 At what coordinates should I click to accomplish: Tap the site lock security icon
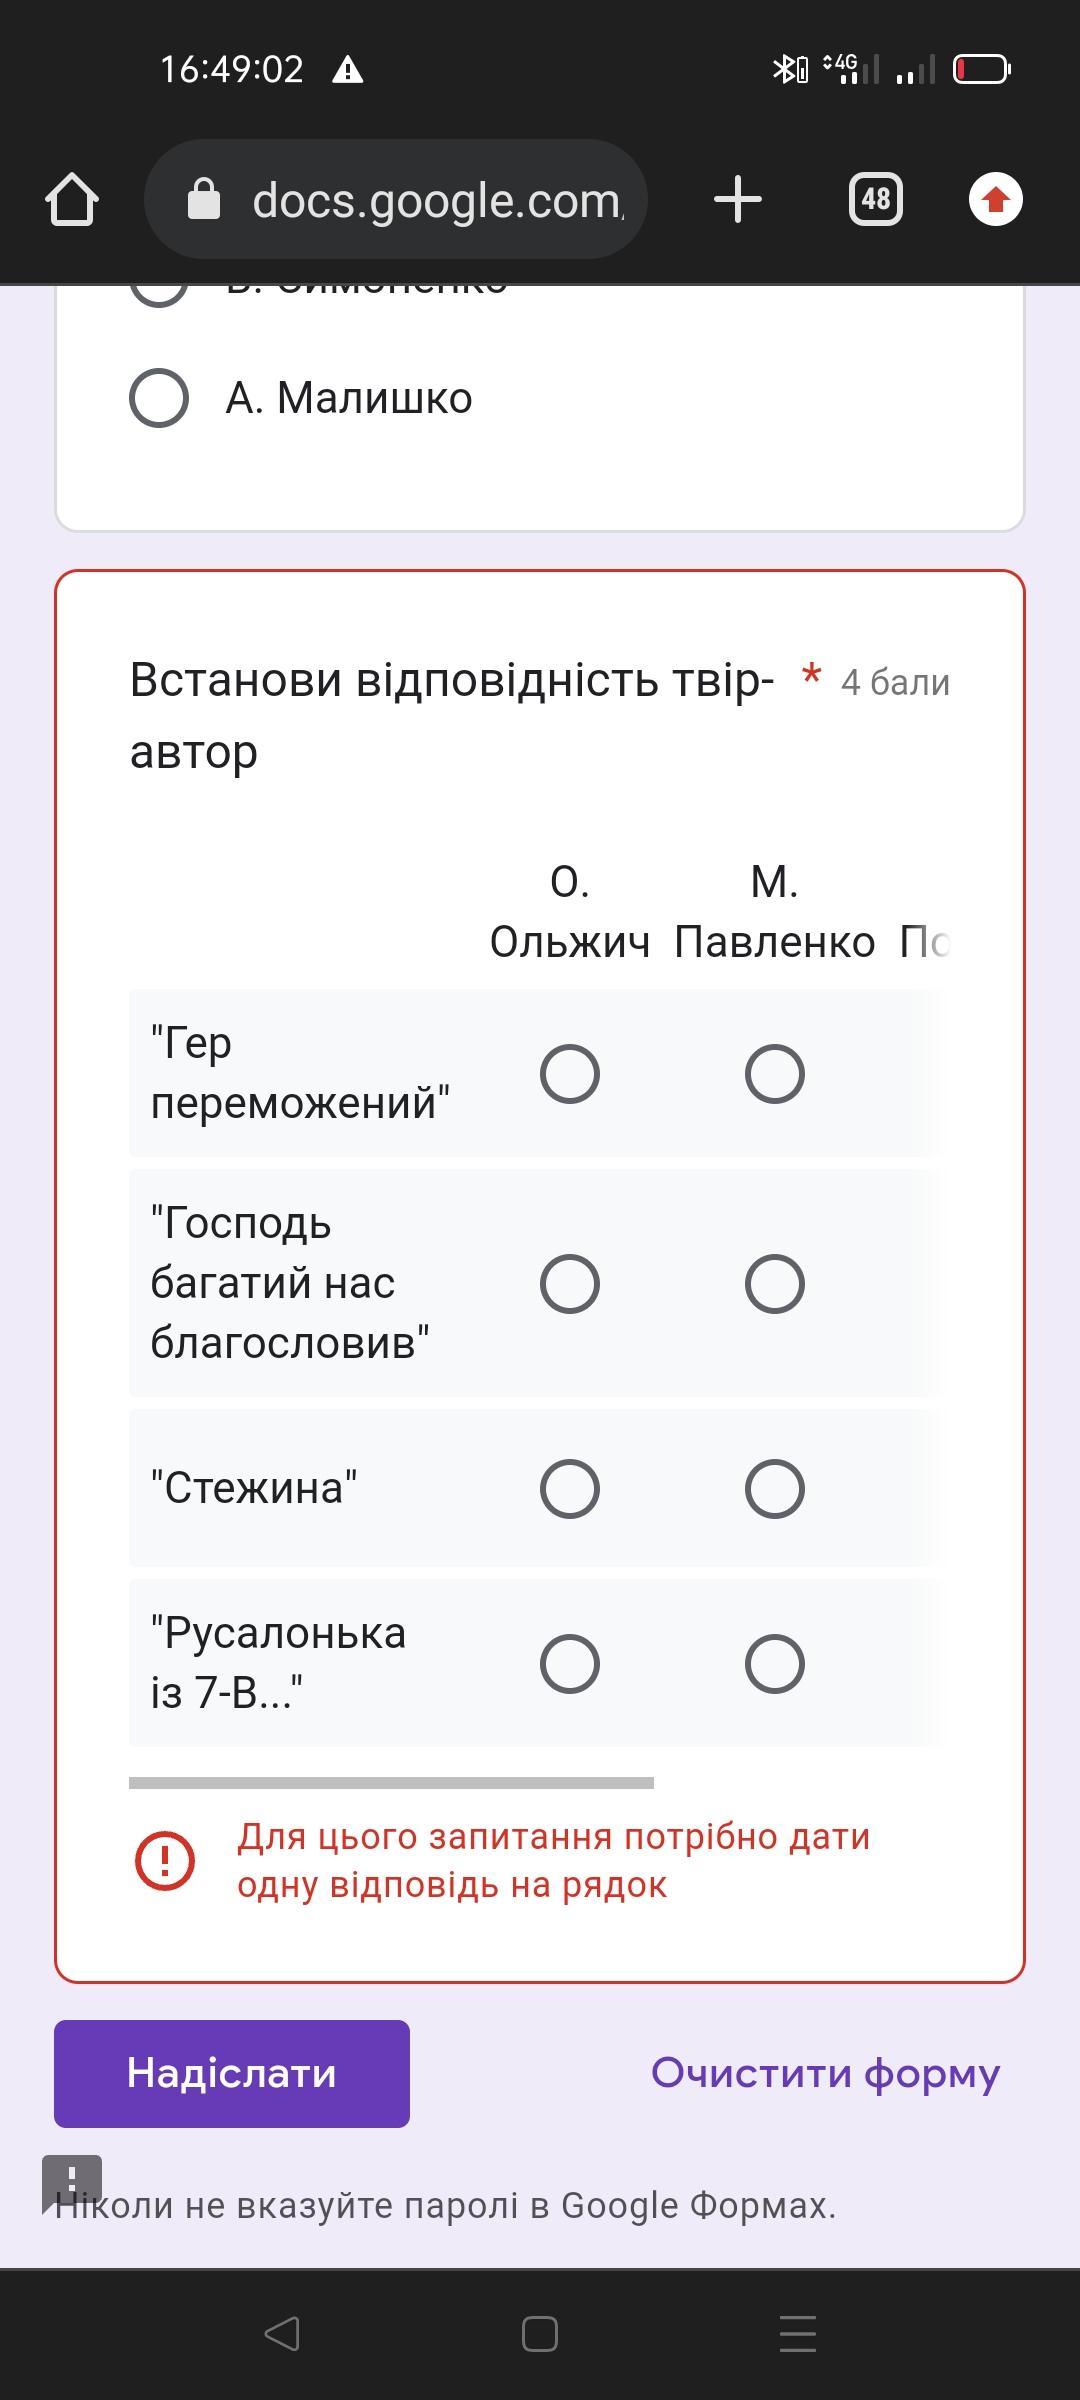(x=204, y=200)
